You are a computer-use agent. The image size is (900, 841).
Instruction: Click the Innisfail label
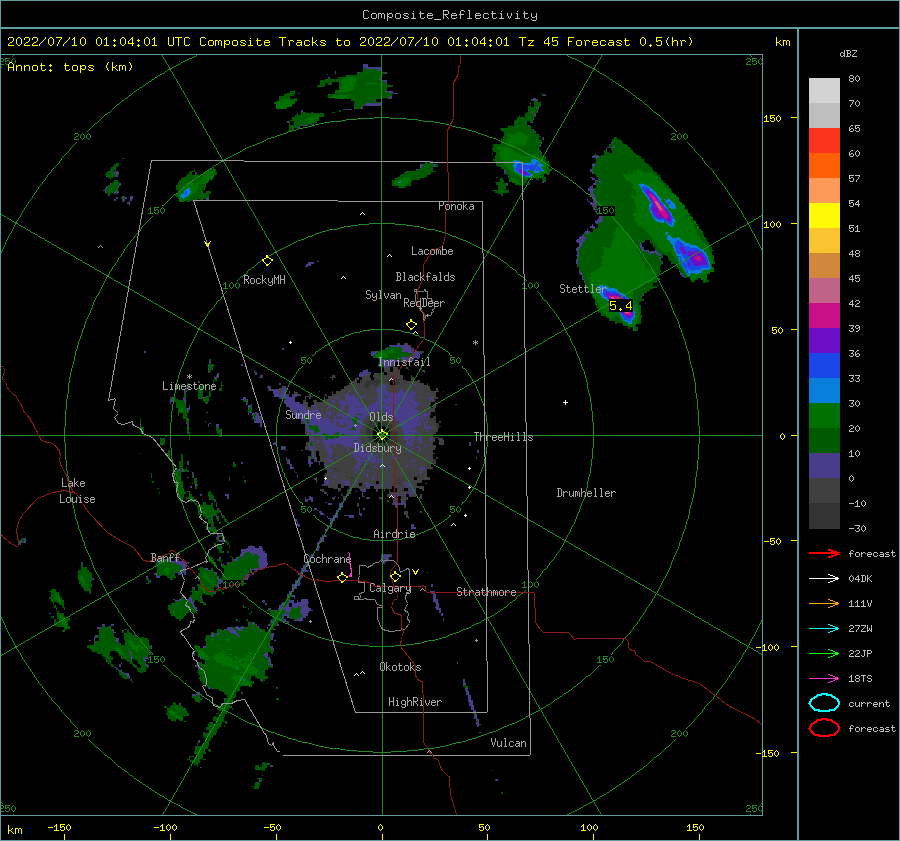coord(404,362)
